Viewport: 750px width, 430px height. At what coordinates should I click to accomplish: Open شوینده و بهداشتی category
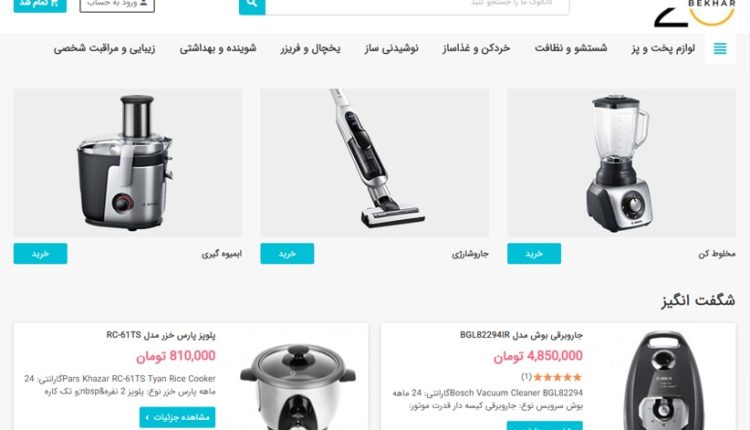click(218, 48)
